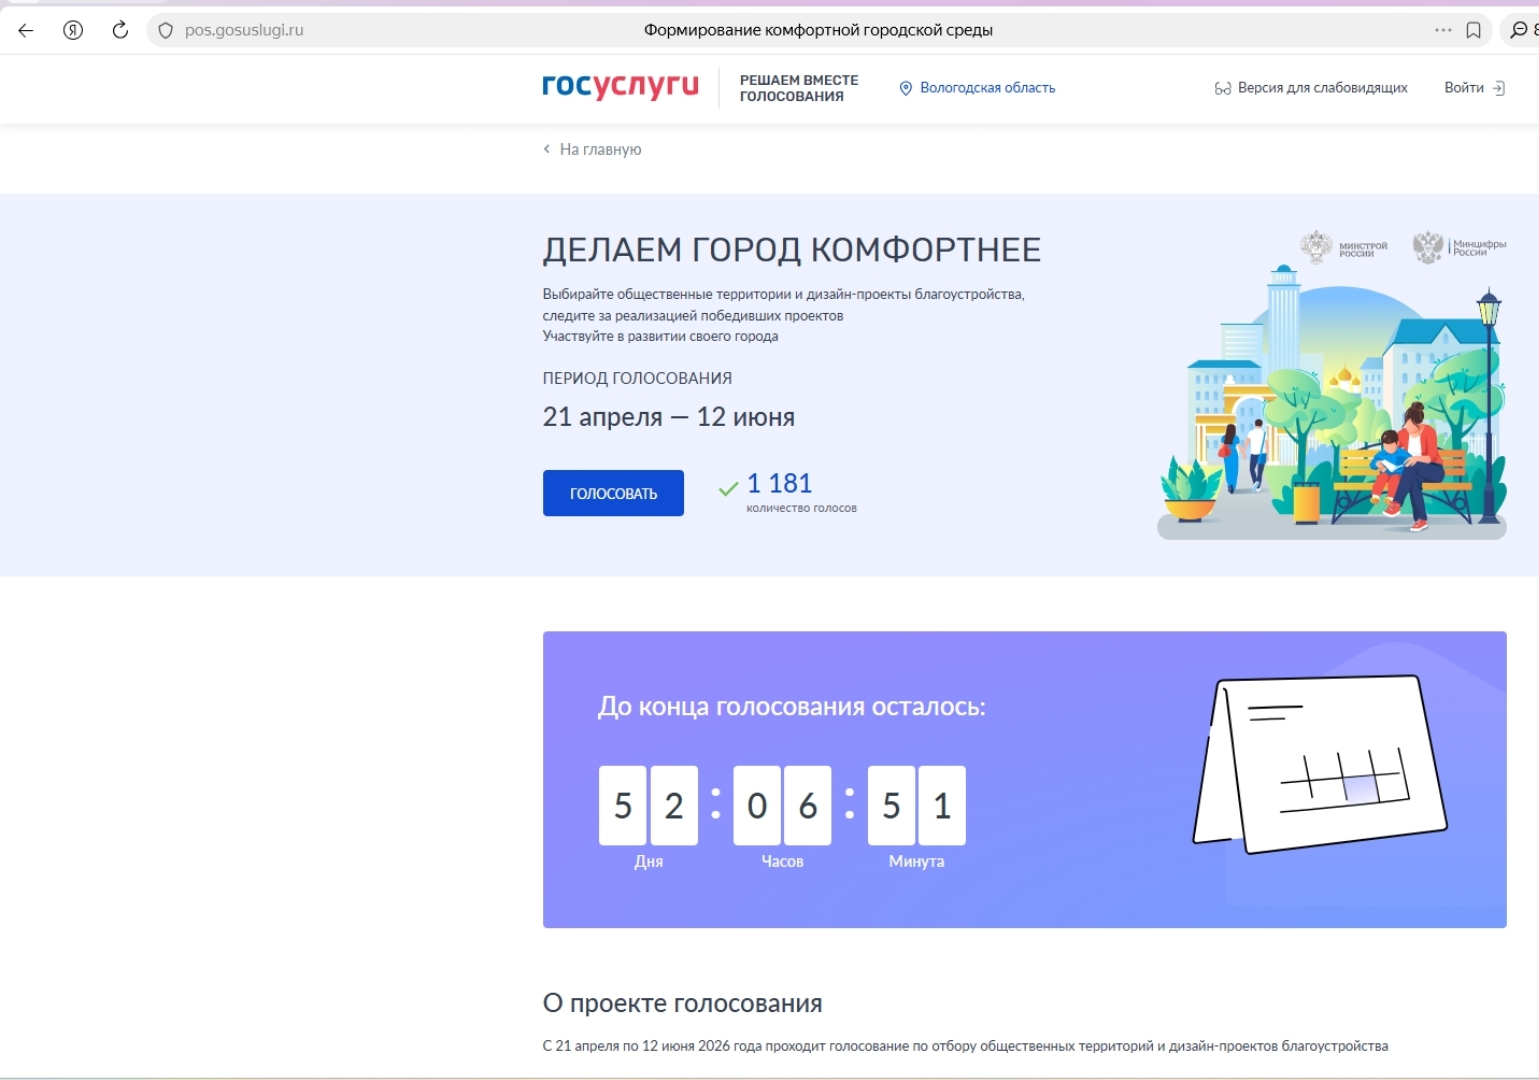The height and width of the screenshot is (1080, 1539).
Task: Click the Госуслуги logo
Action: [x=620, y=86]
